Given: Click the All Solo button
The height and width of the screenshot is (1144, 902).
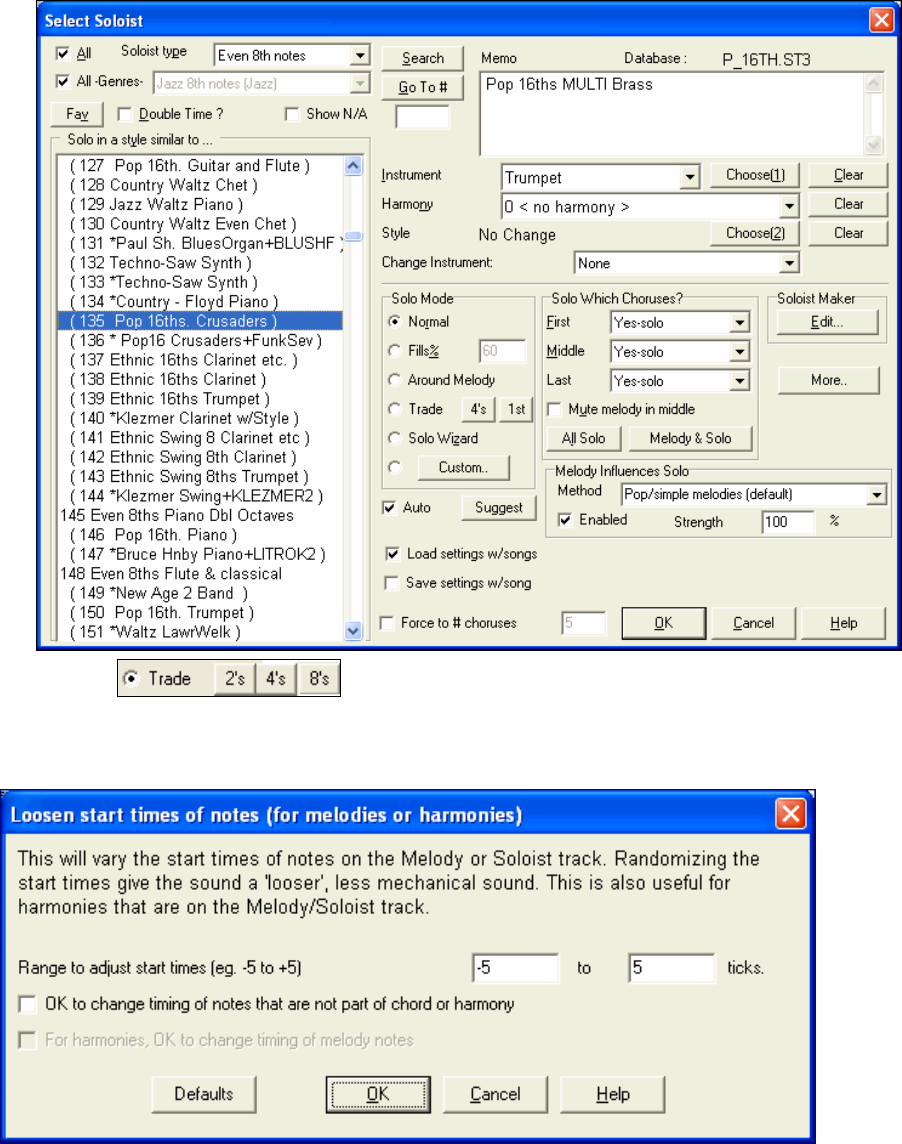Looking at the screenshot, I should (583, 438).
